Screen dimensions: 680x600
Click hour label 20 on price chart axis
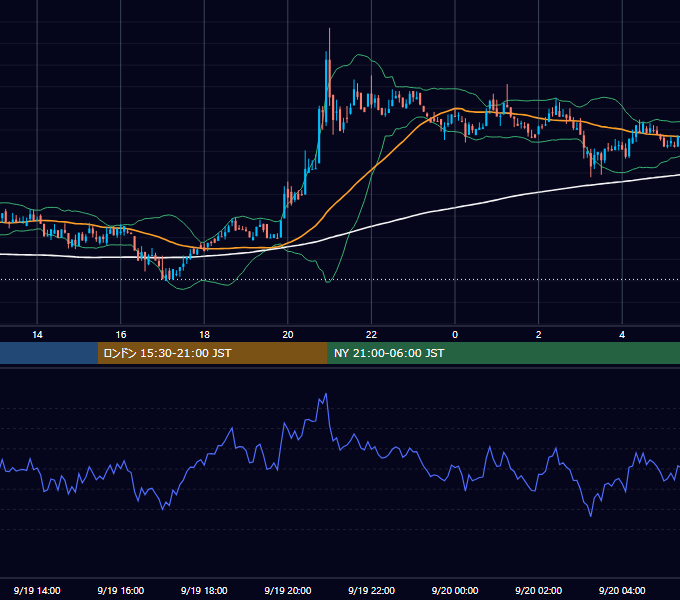coord(288,335)
